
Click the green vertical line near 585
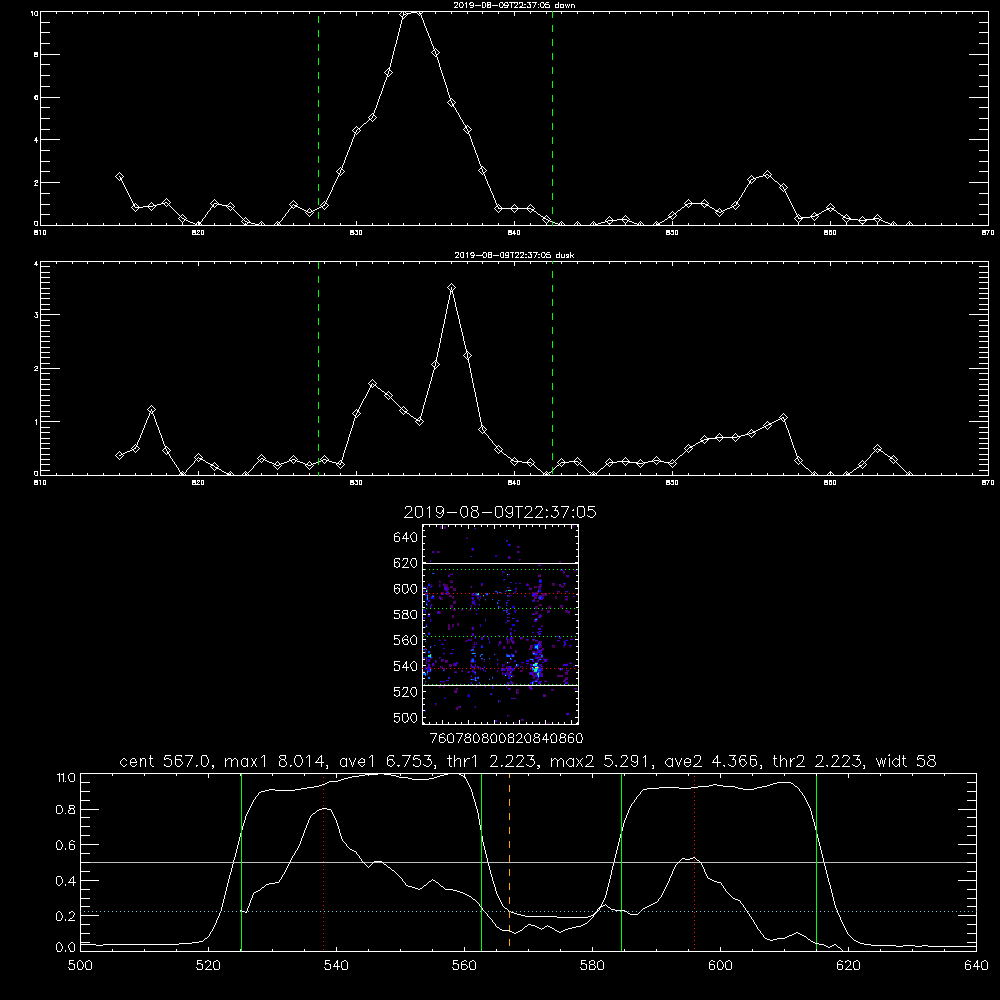(621, 861)
